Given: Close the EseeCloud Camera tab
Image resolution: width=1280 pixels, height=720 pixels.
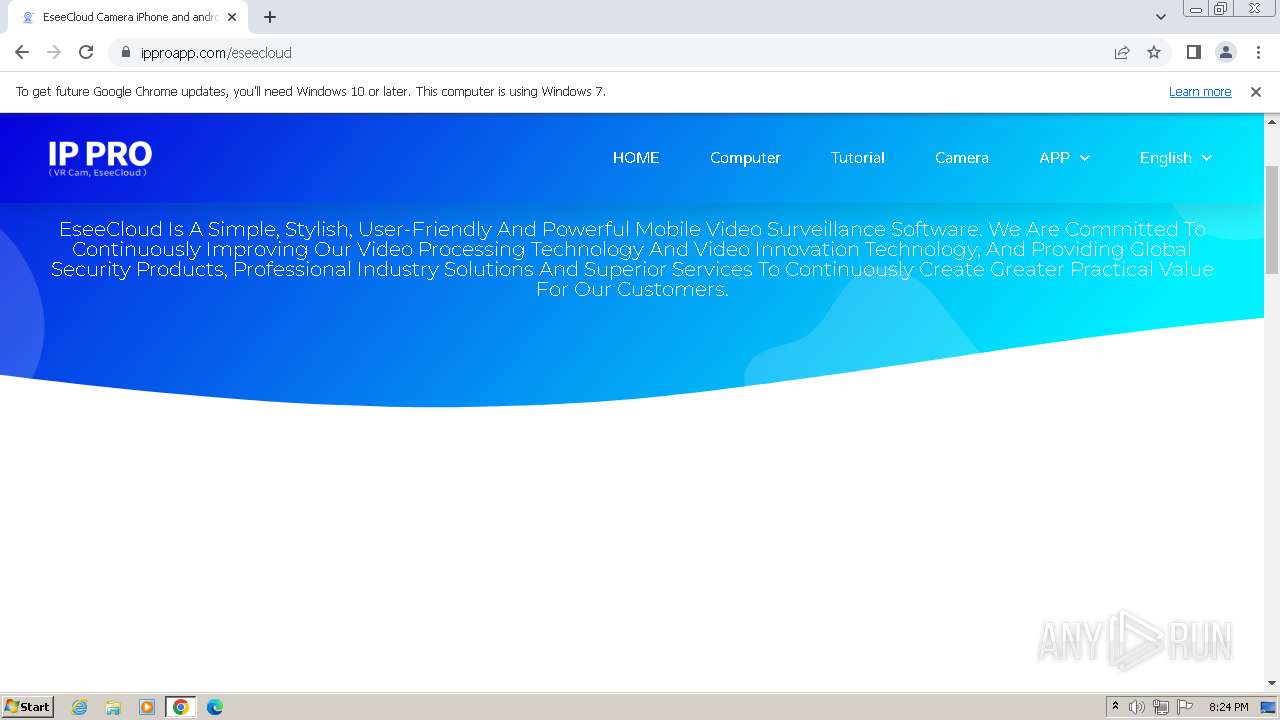Looking at the screenshot, I should [231, 17].
